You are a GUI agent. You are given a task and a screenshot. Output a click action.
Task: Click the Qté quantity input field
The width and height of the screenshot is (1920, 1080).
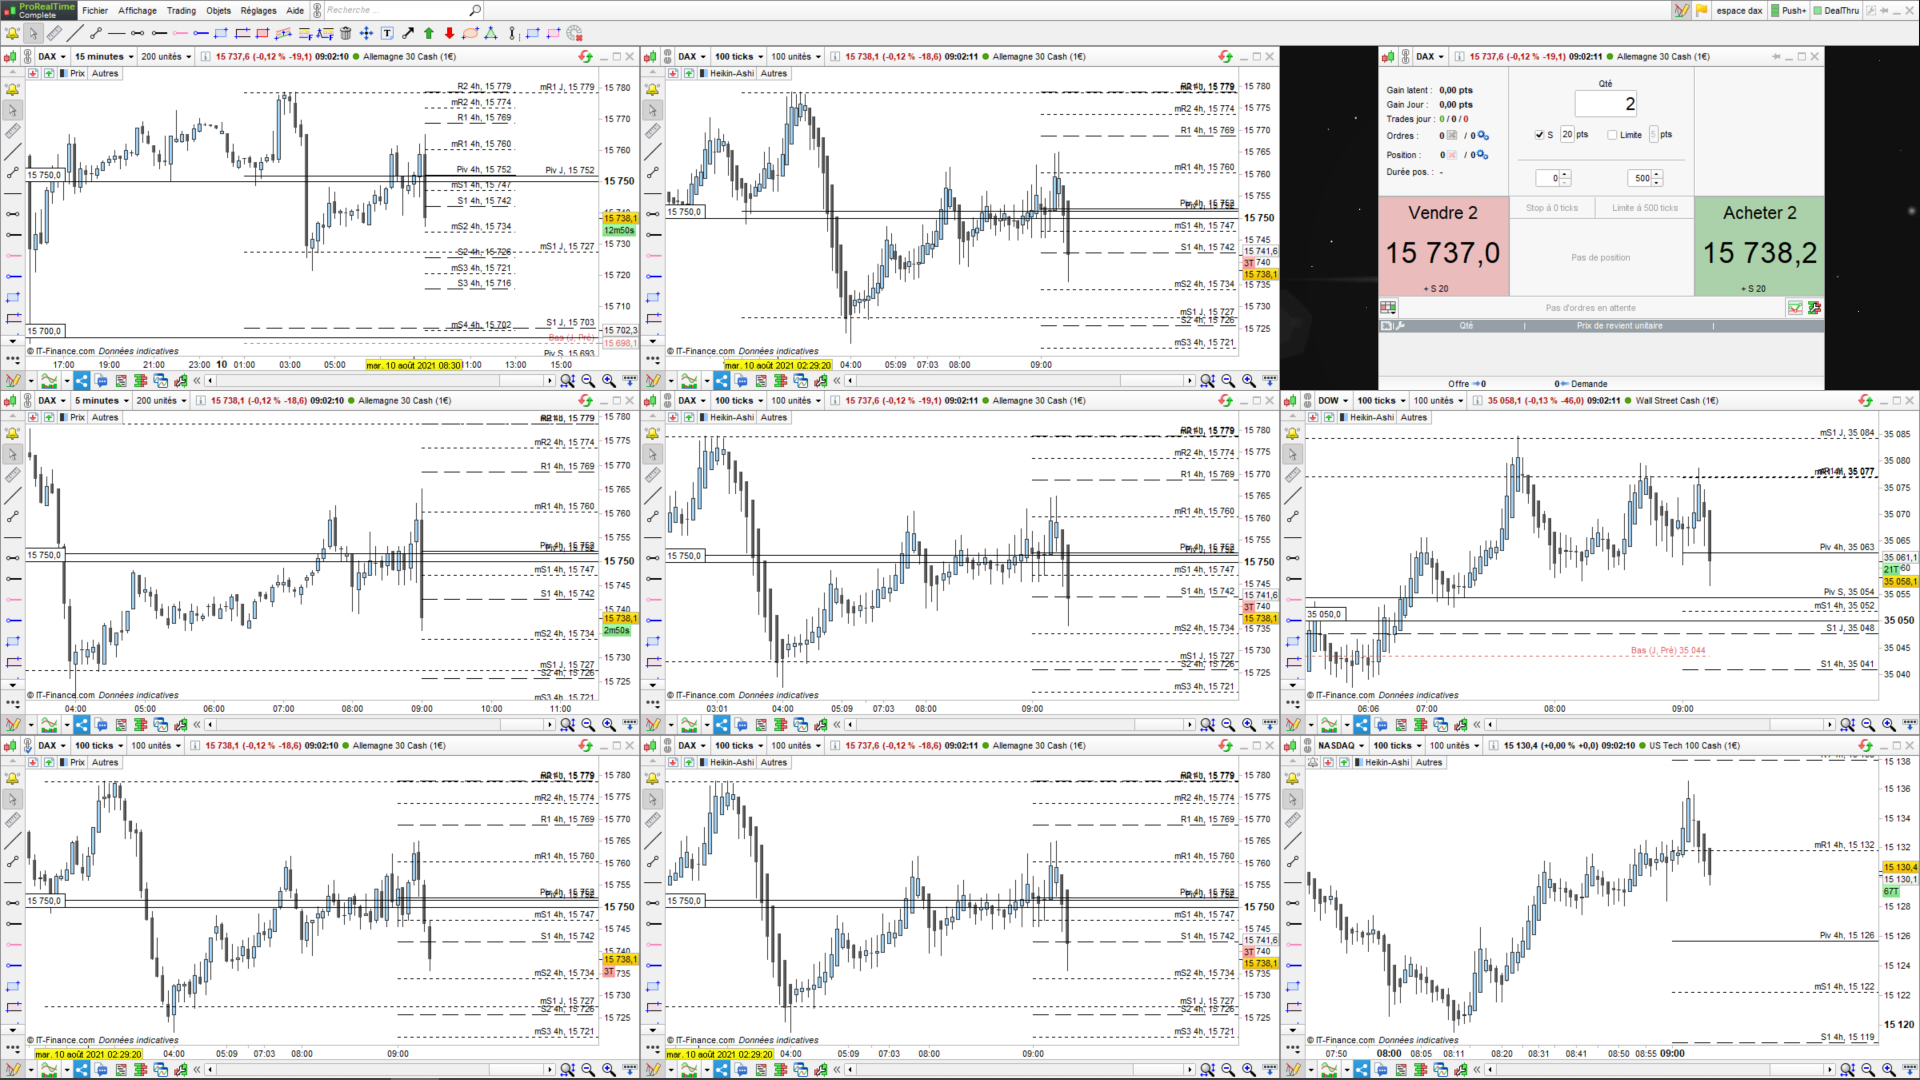coord(1605,104)
